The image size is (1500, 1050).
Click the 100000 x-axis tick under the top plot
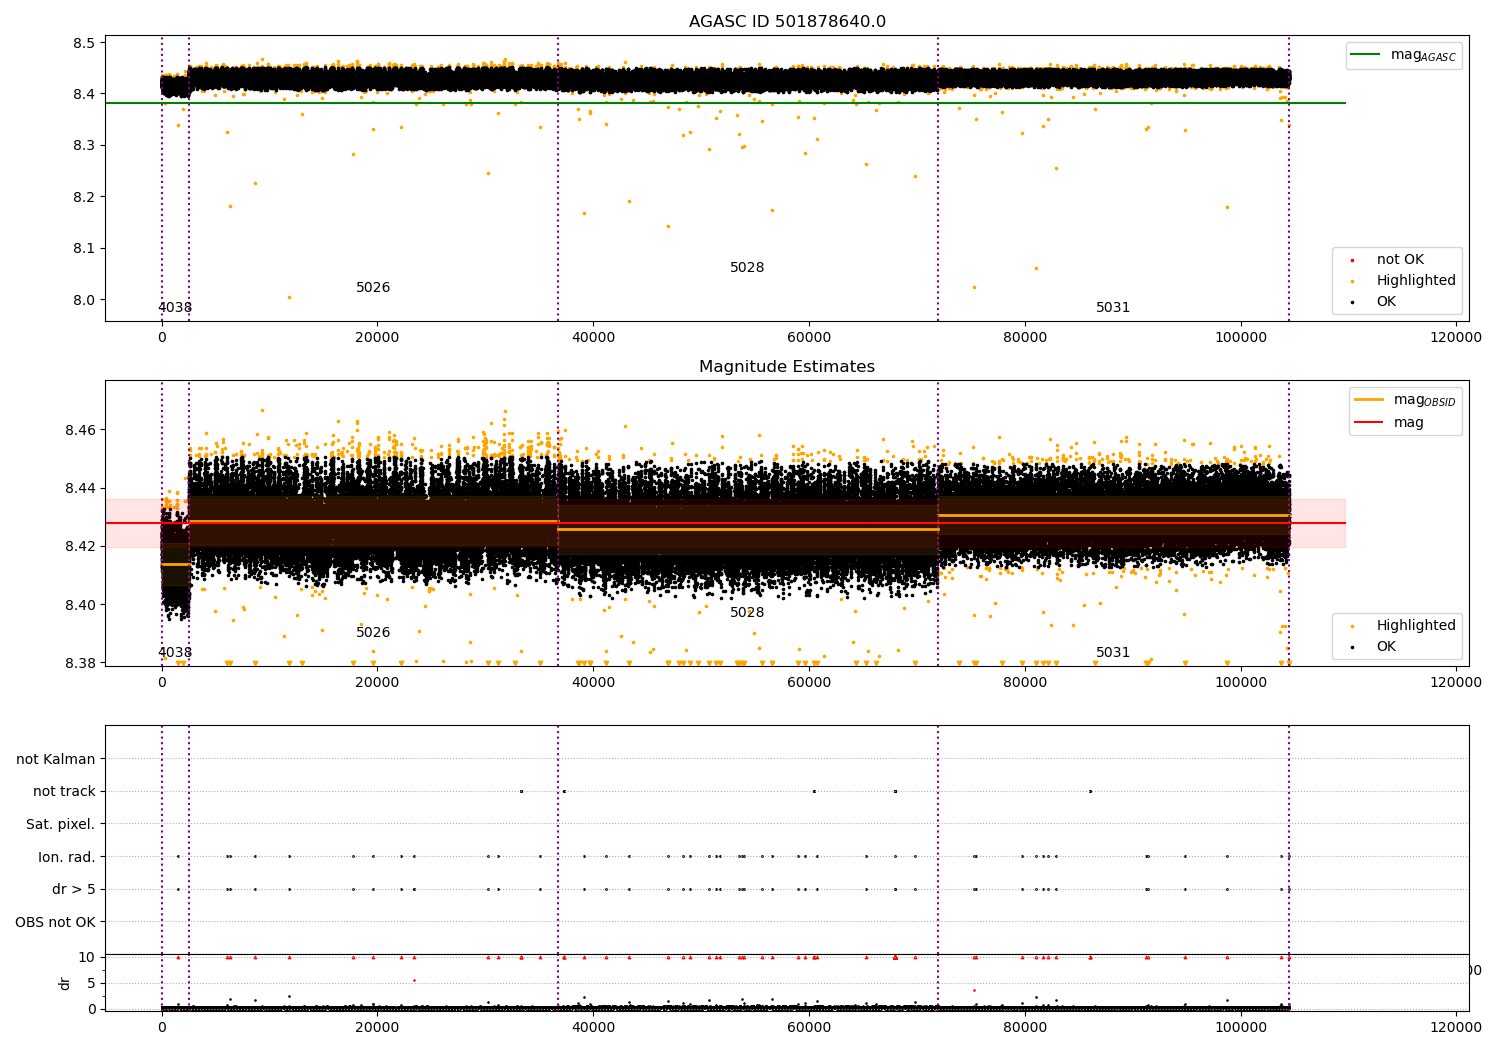coord(1241,338)
